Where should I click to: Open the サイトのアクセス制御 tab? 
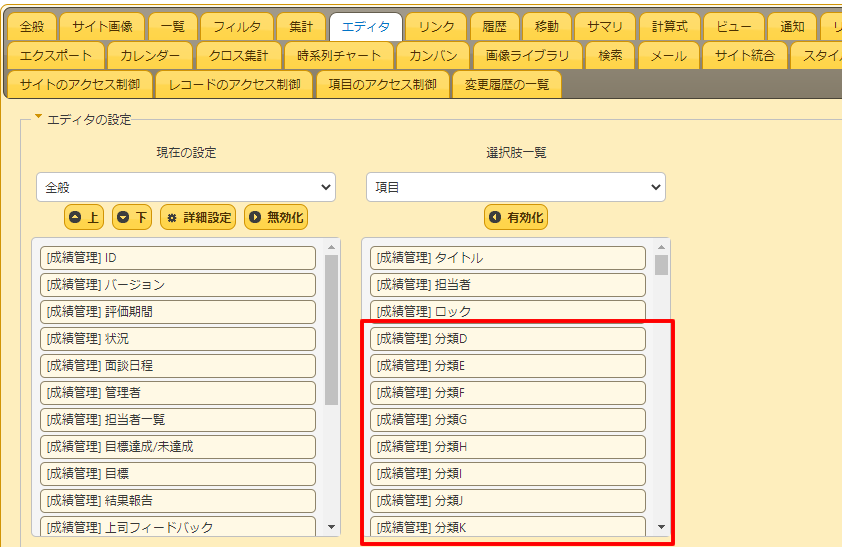click(x=80, y=84)
